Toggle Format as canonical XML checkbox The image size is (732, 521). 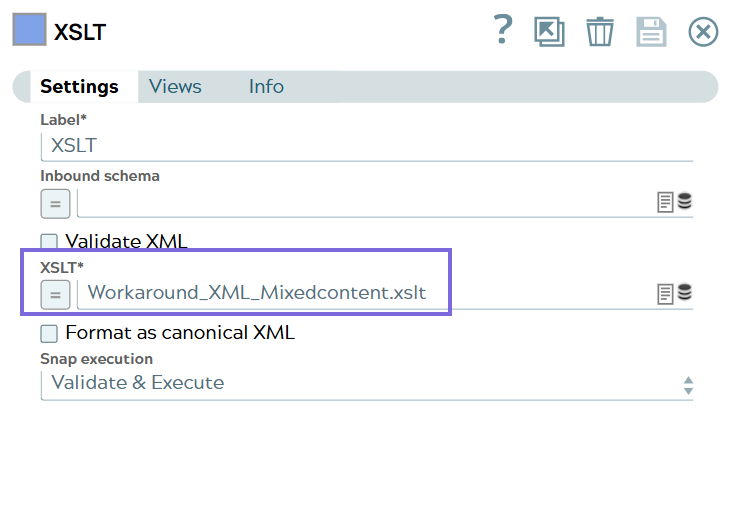click(49, 333)
